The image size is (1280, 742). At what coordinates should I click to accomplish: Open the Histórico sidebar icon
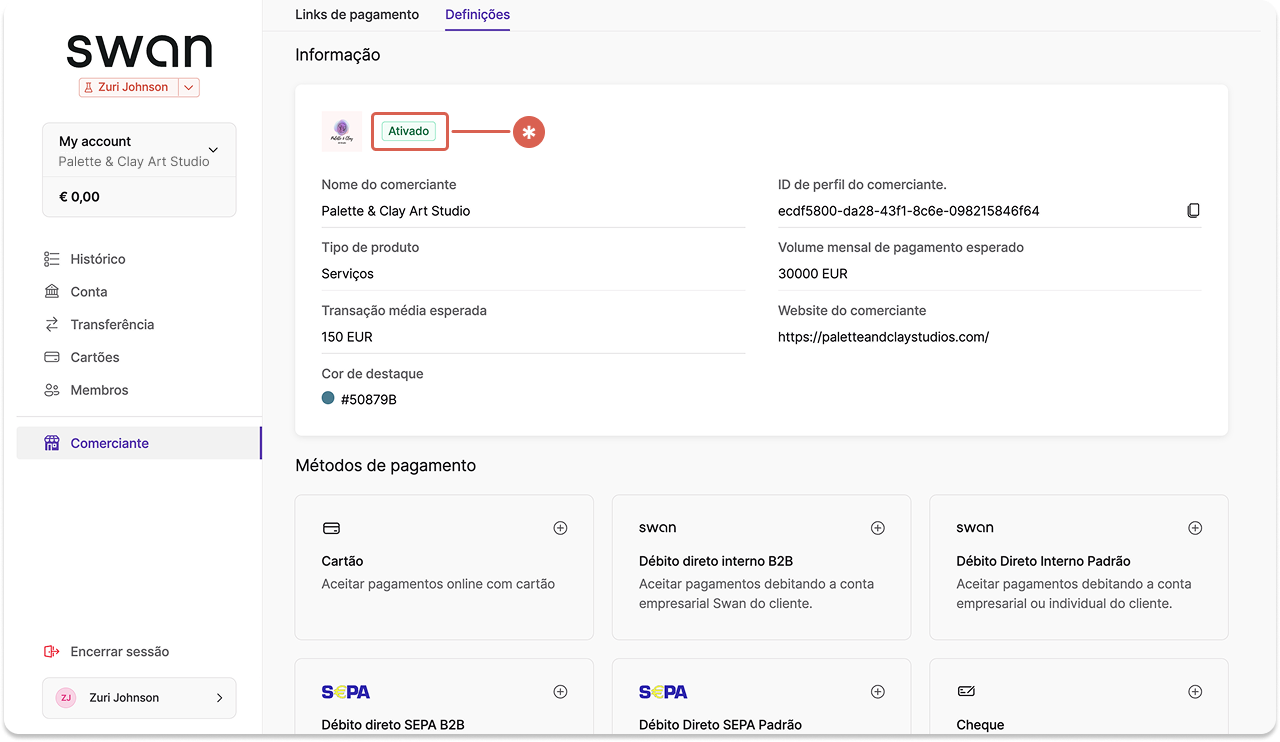pos(52,259)
